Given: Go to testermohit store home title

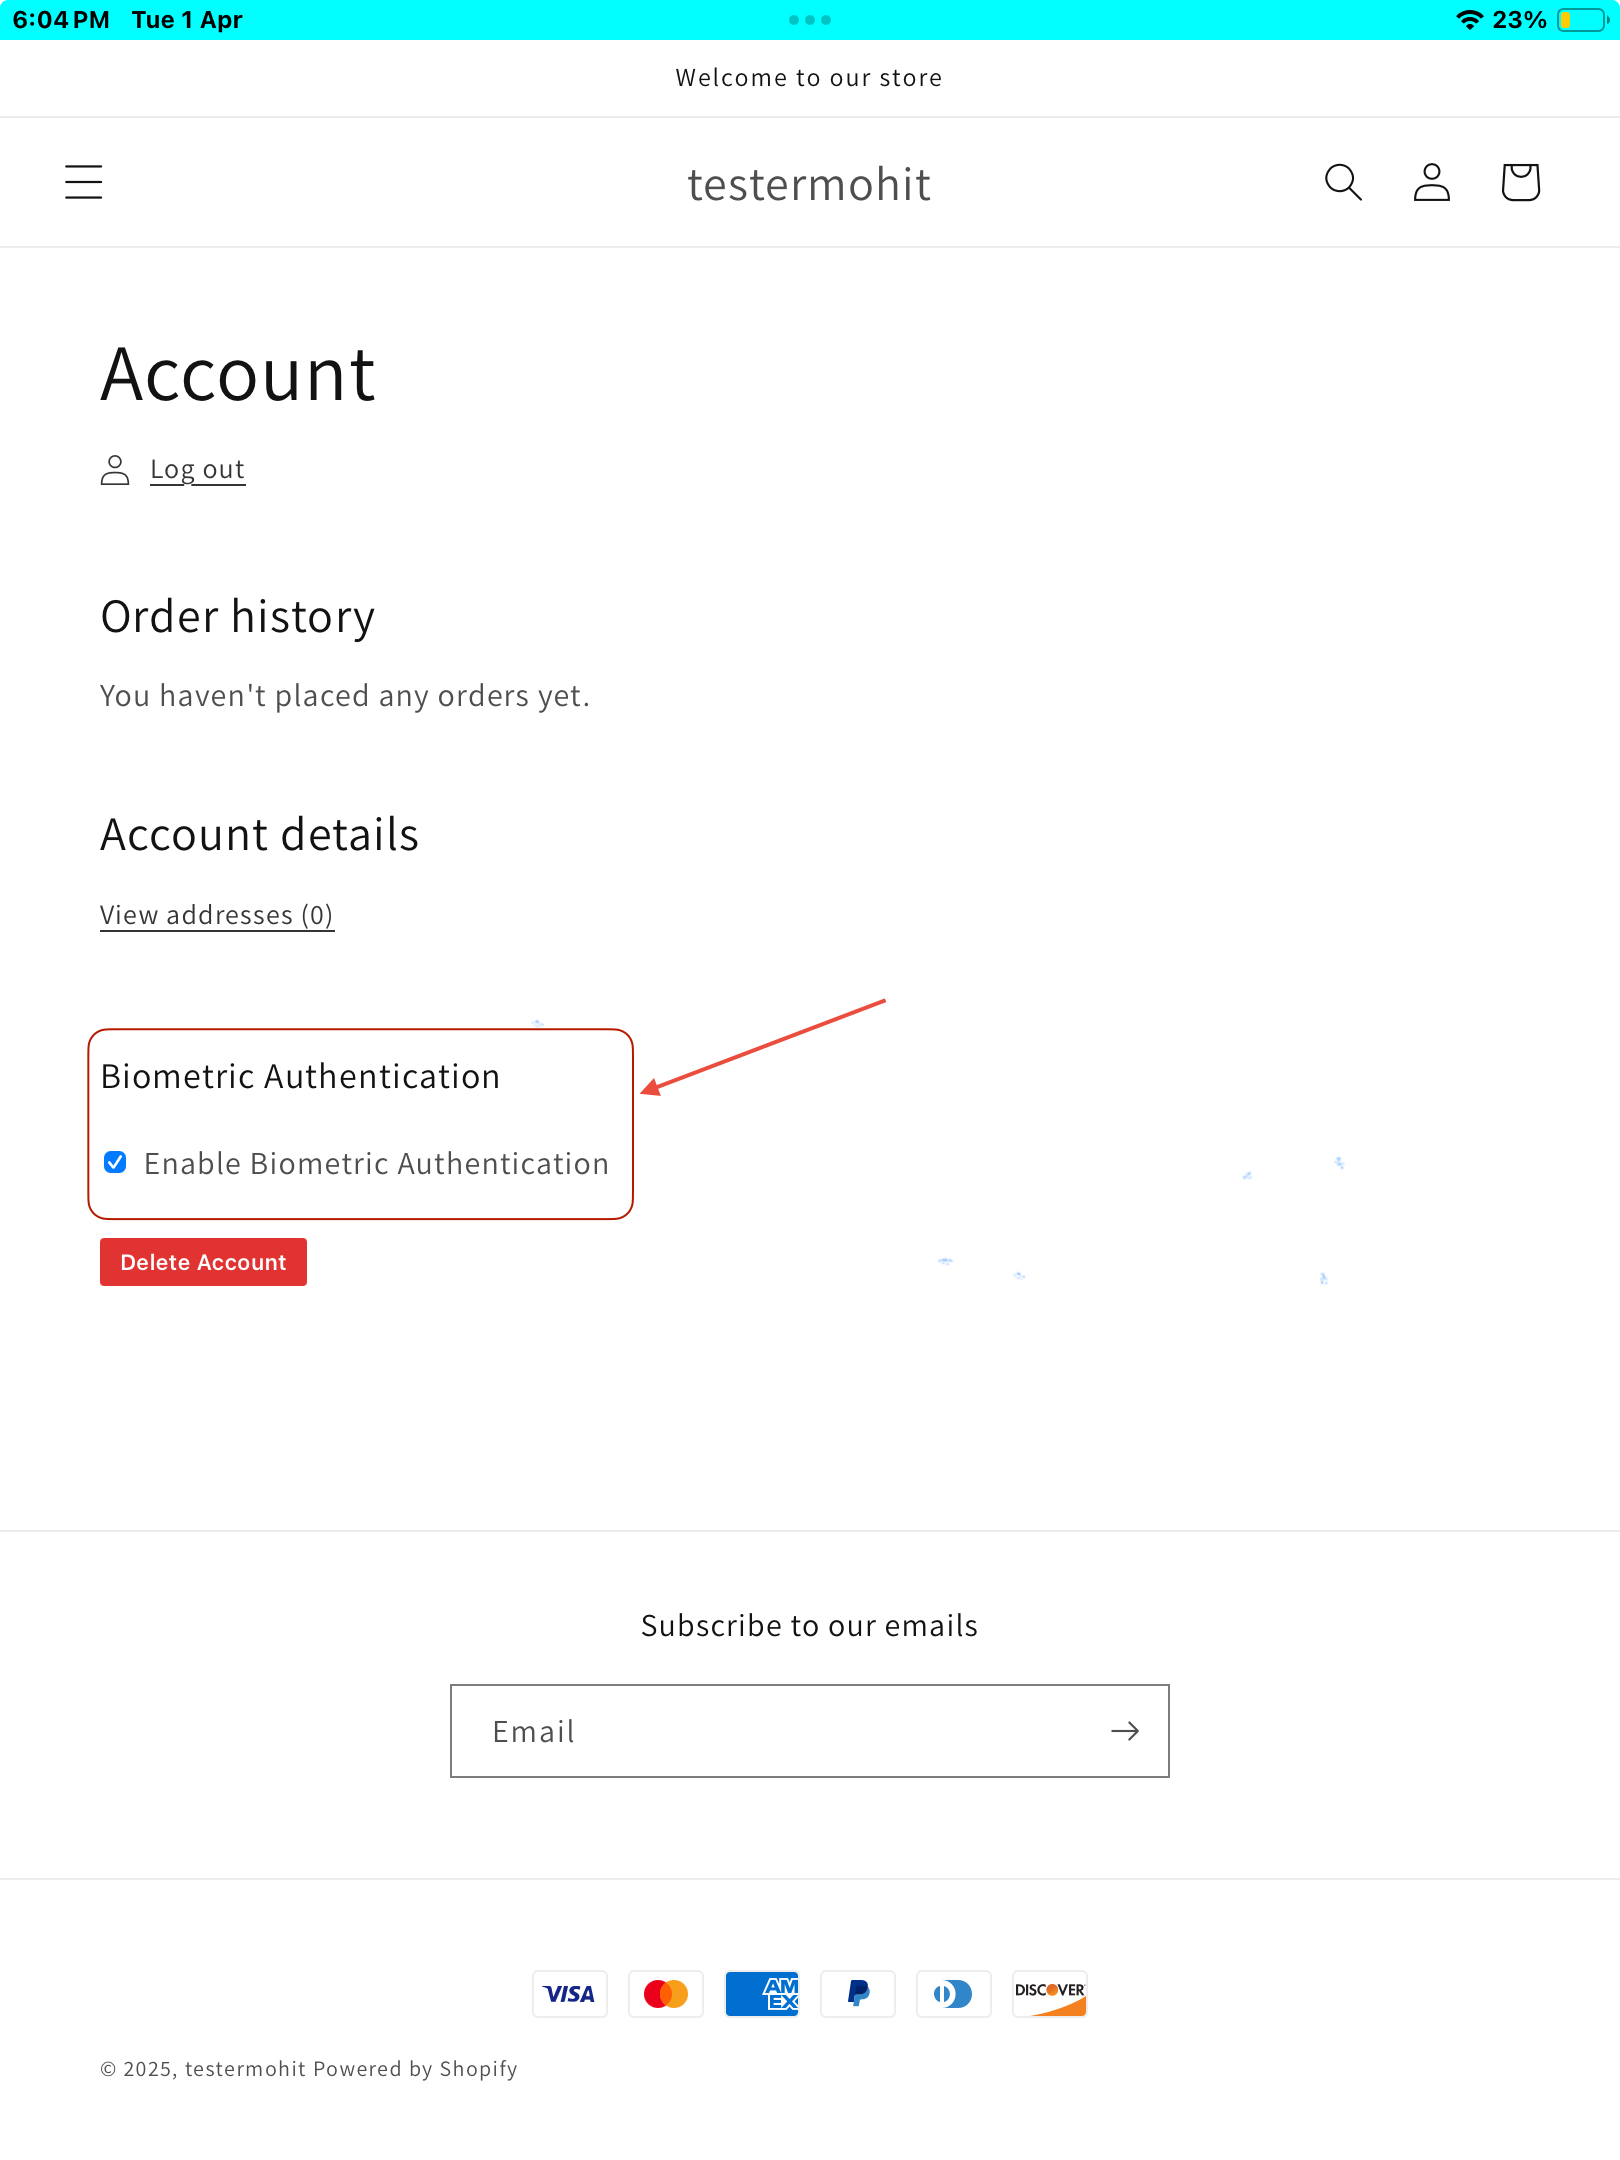Looking at the screenshot, I should [809, 184].
